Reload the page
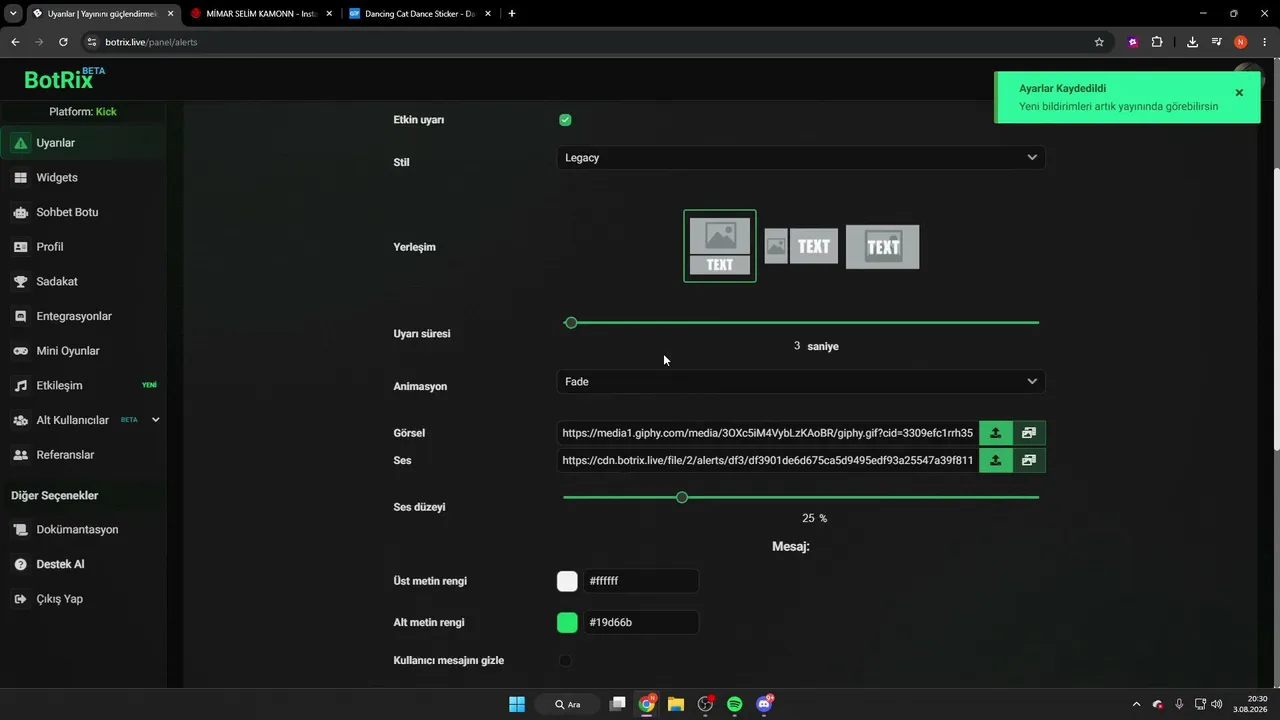The width and height of the screenshot is (1280, 720). click(x=63, y=42)
